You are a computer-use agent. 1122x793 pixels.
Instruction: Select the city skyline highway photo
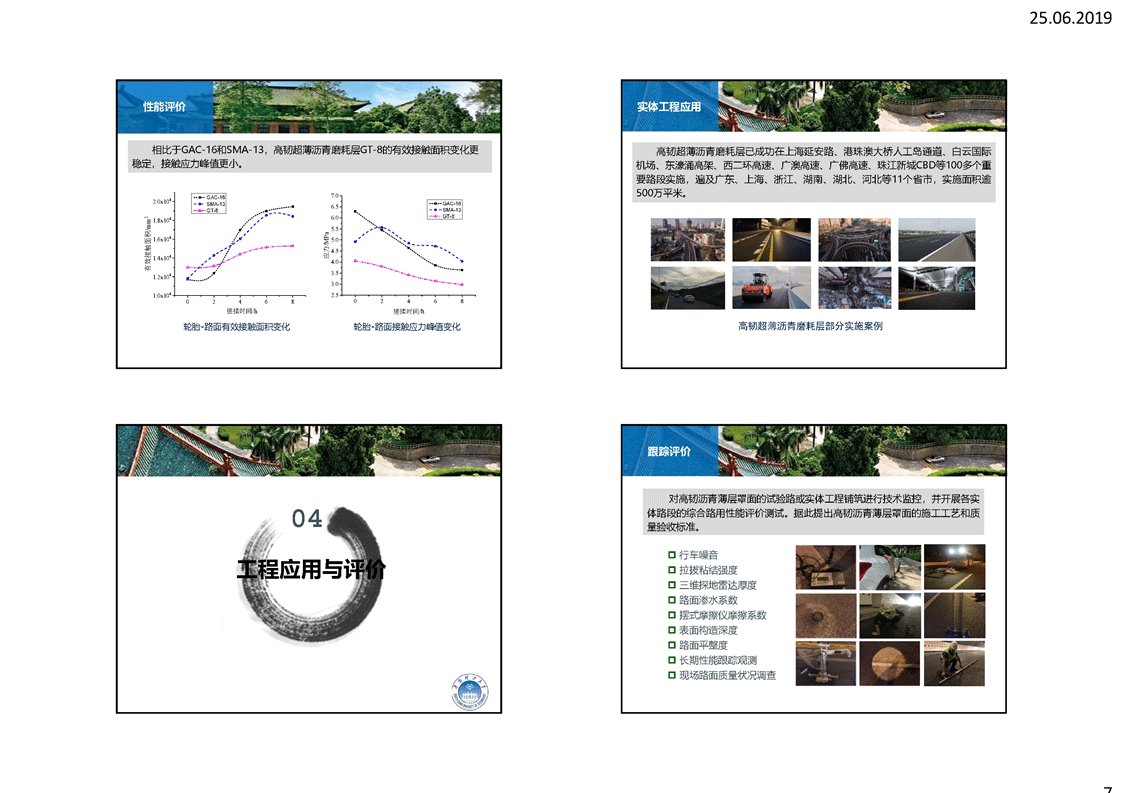coord(688,240)
